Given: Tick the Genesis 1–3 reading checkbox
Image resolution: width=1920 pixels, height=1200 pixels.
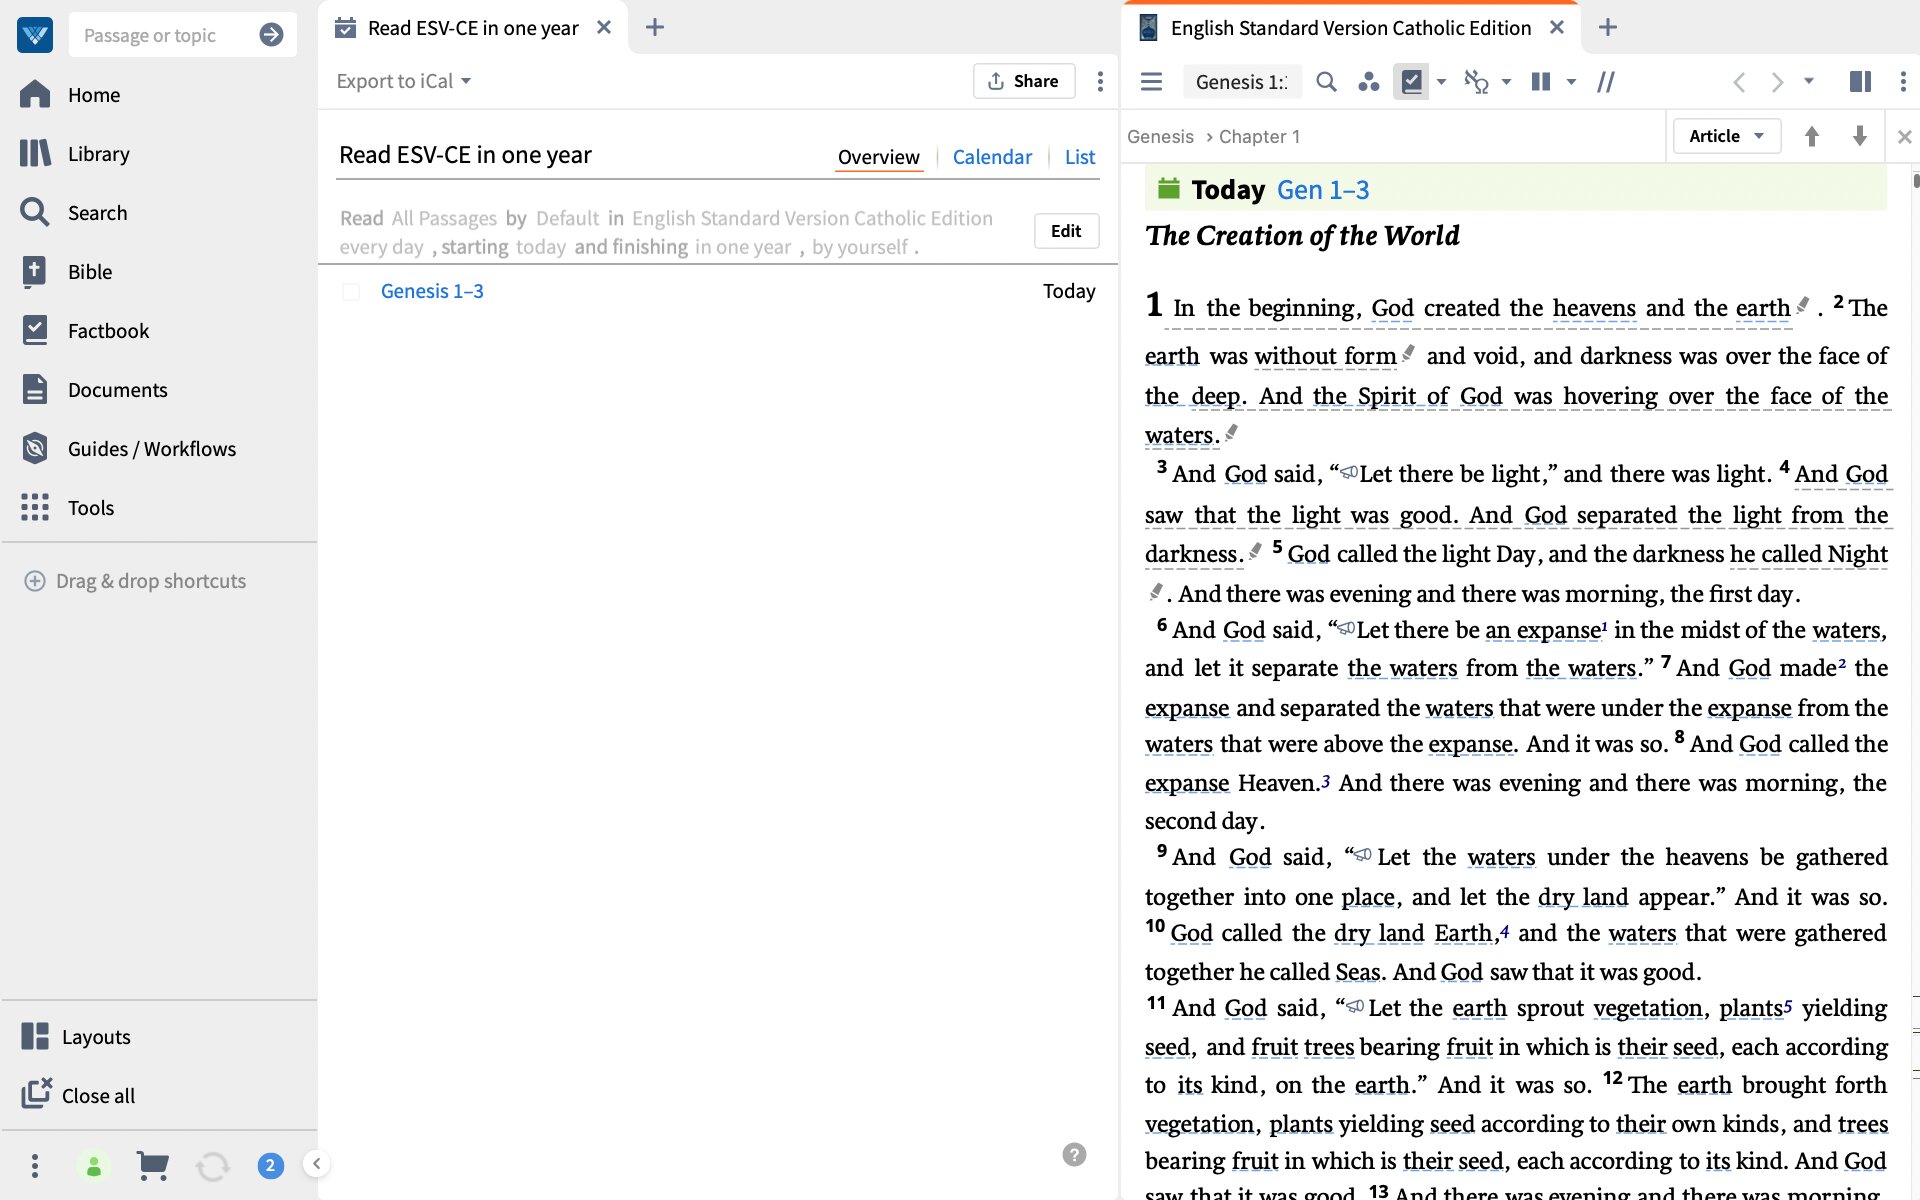Looking at the screenshot, I should (351, 292).
